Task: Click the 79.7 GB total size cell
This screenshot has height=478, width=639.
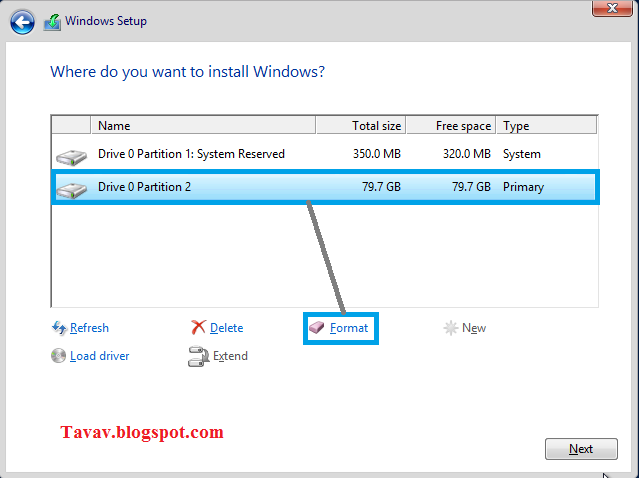Action: click(x=381, y=187)
